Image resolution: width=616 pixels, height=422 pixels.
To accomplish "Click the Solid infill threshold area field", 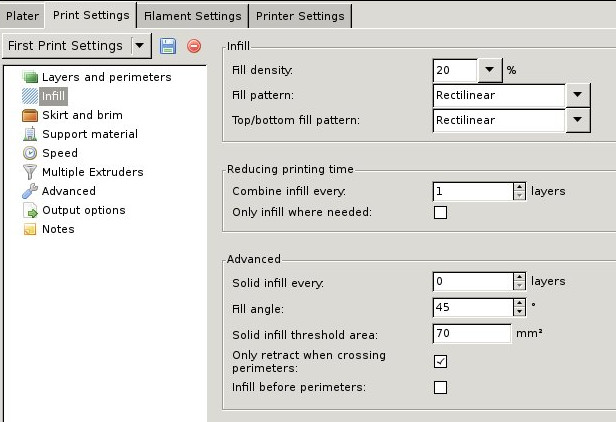I will coord(472,333).
